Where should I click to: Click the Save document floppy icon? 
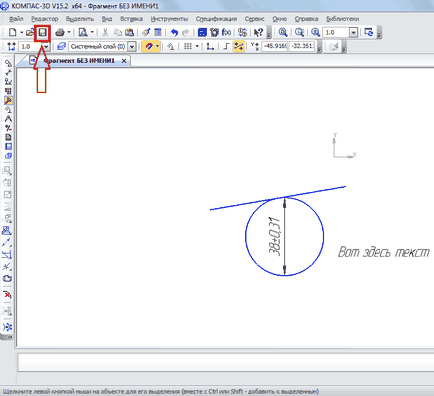click(x=42, y=32)
